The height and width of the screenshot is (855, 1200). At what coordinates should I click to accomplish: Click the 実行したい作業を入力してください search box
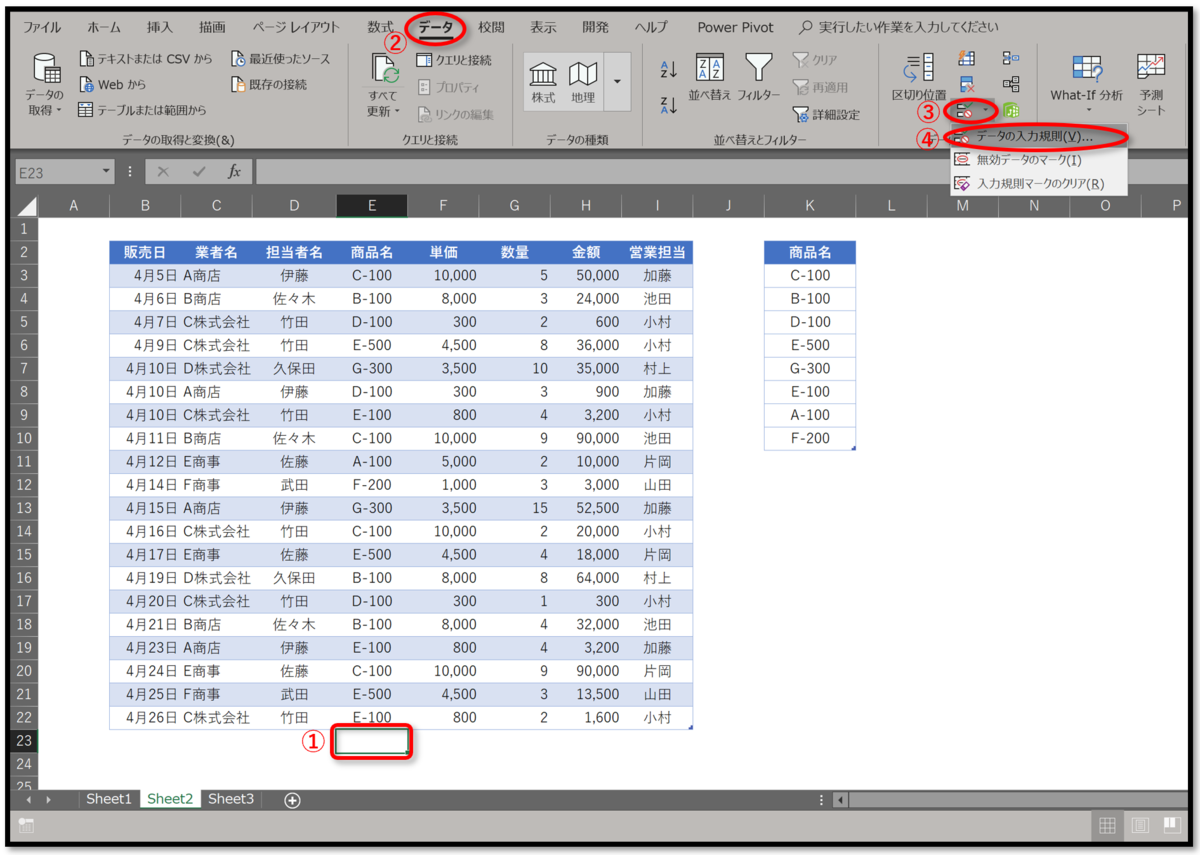point(898,28)
